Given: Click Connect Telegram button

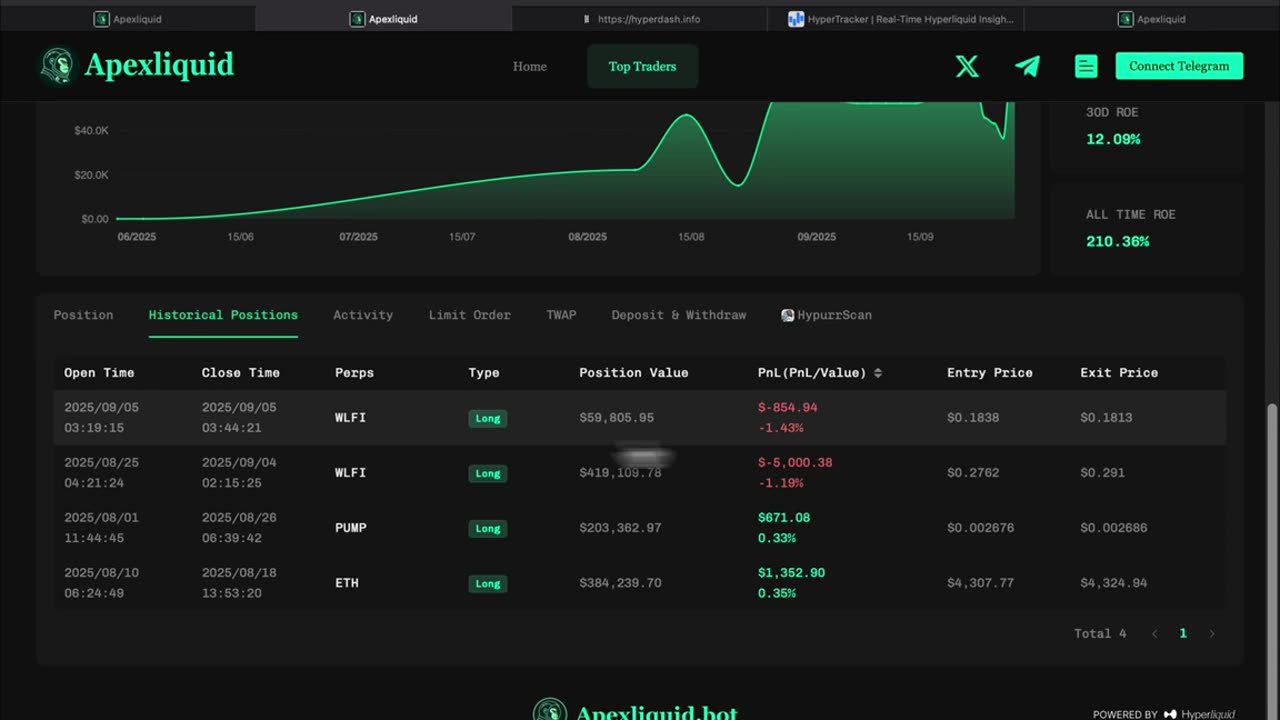Looking at the screenshot, I should (x=1179, y=66).
